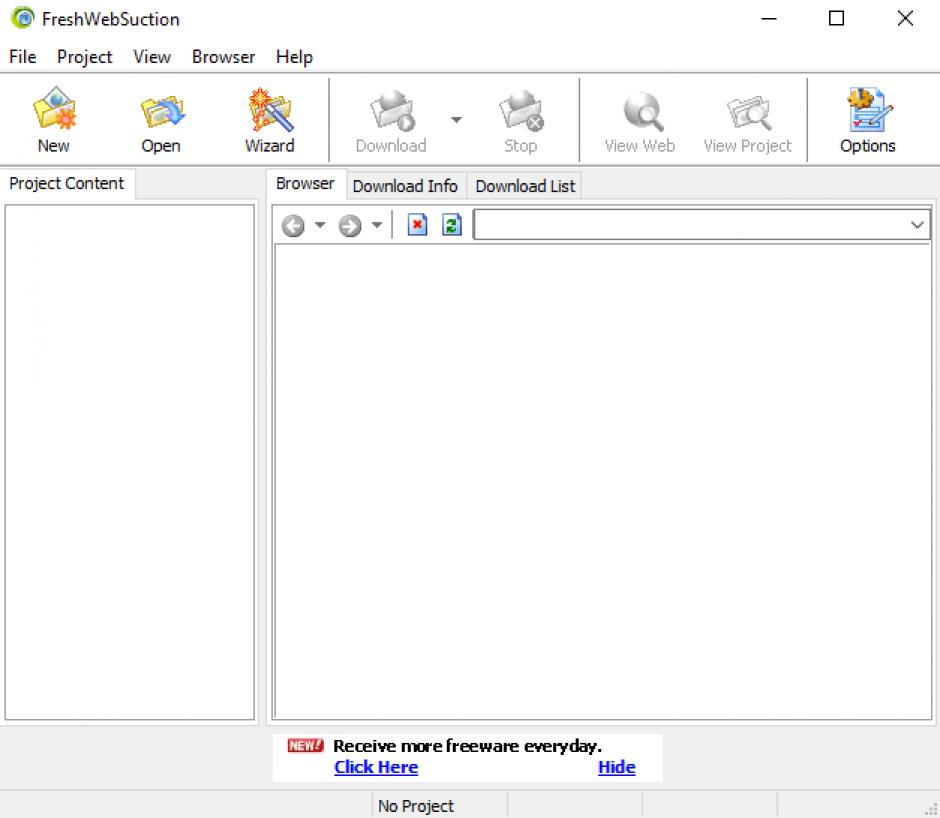Click the browser Forward arrow icon
This screenshot has height=818, width=940.
click(x=350, y=226)
